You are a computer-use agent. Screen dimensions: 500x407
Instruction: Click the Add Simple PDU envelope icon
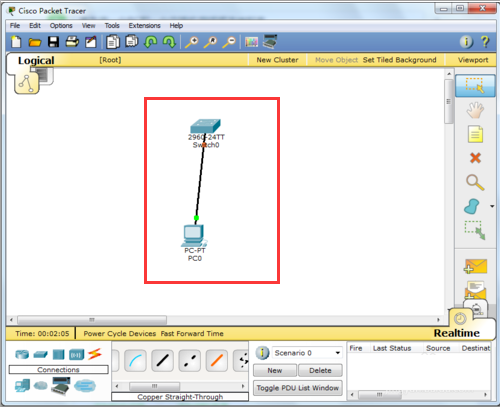475,266
